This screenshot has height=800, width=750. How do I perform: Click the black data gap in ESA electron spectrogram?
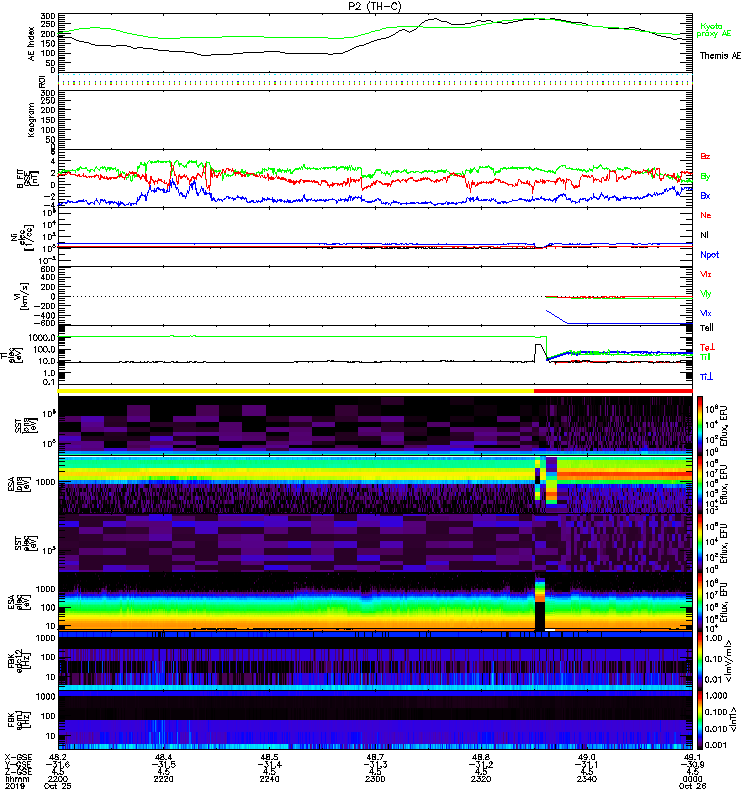[540, 616]
